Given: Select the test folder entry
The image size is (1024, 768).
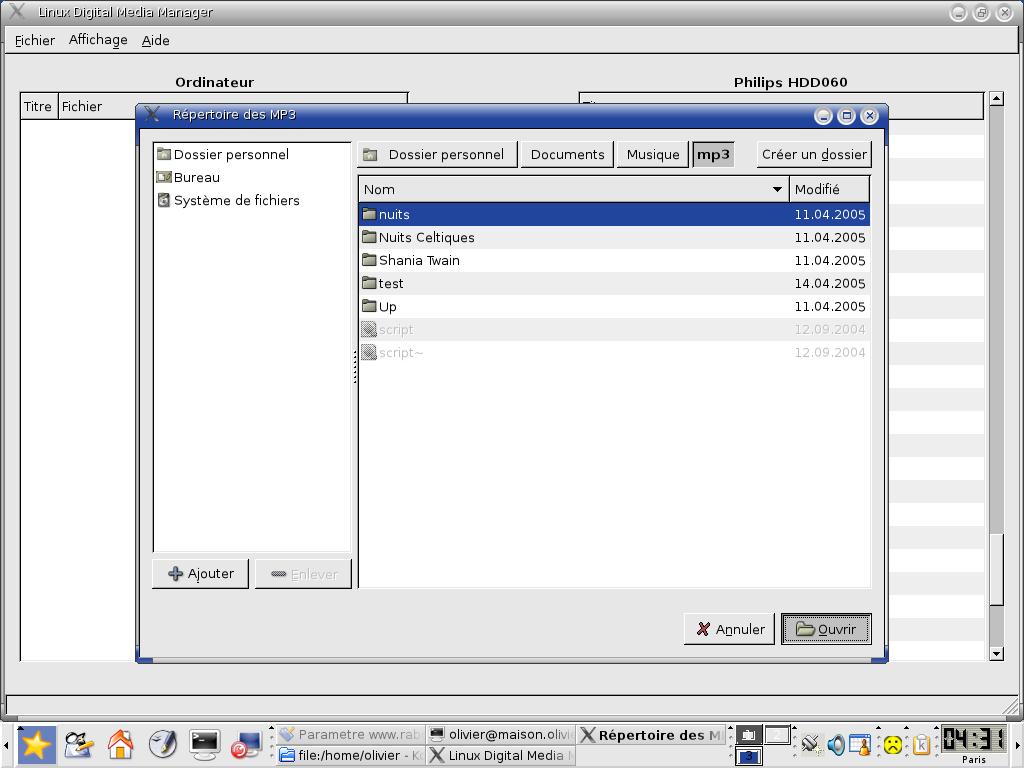Looking at the screenshot, I should point(391,283).
